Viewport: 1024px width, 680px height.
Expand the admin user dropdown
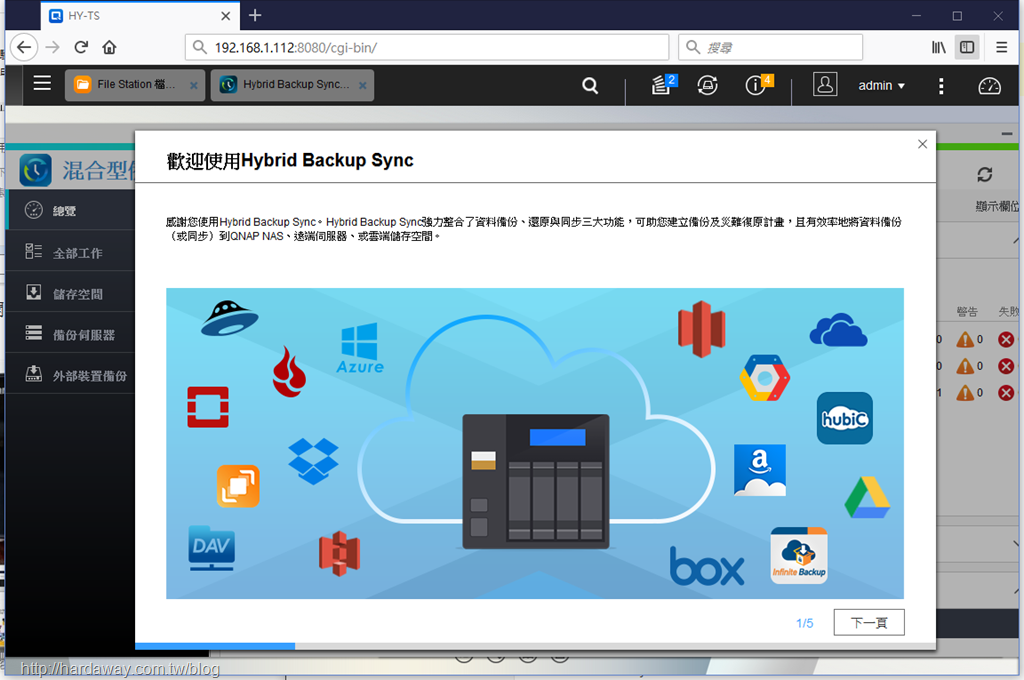tap(882, 86)
